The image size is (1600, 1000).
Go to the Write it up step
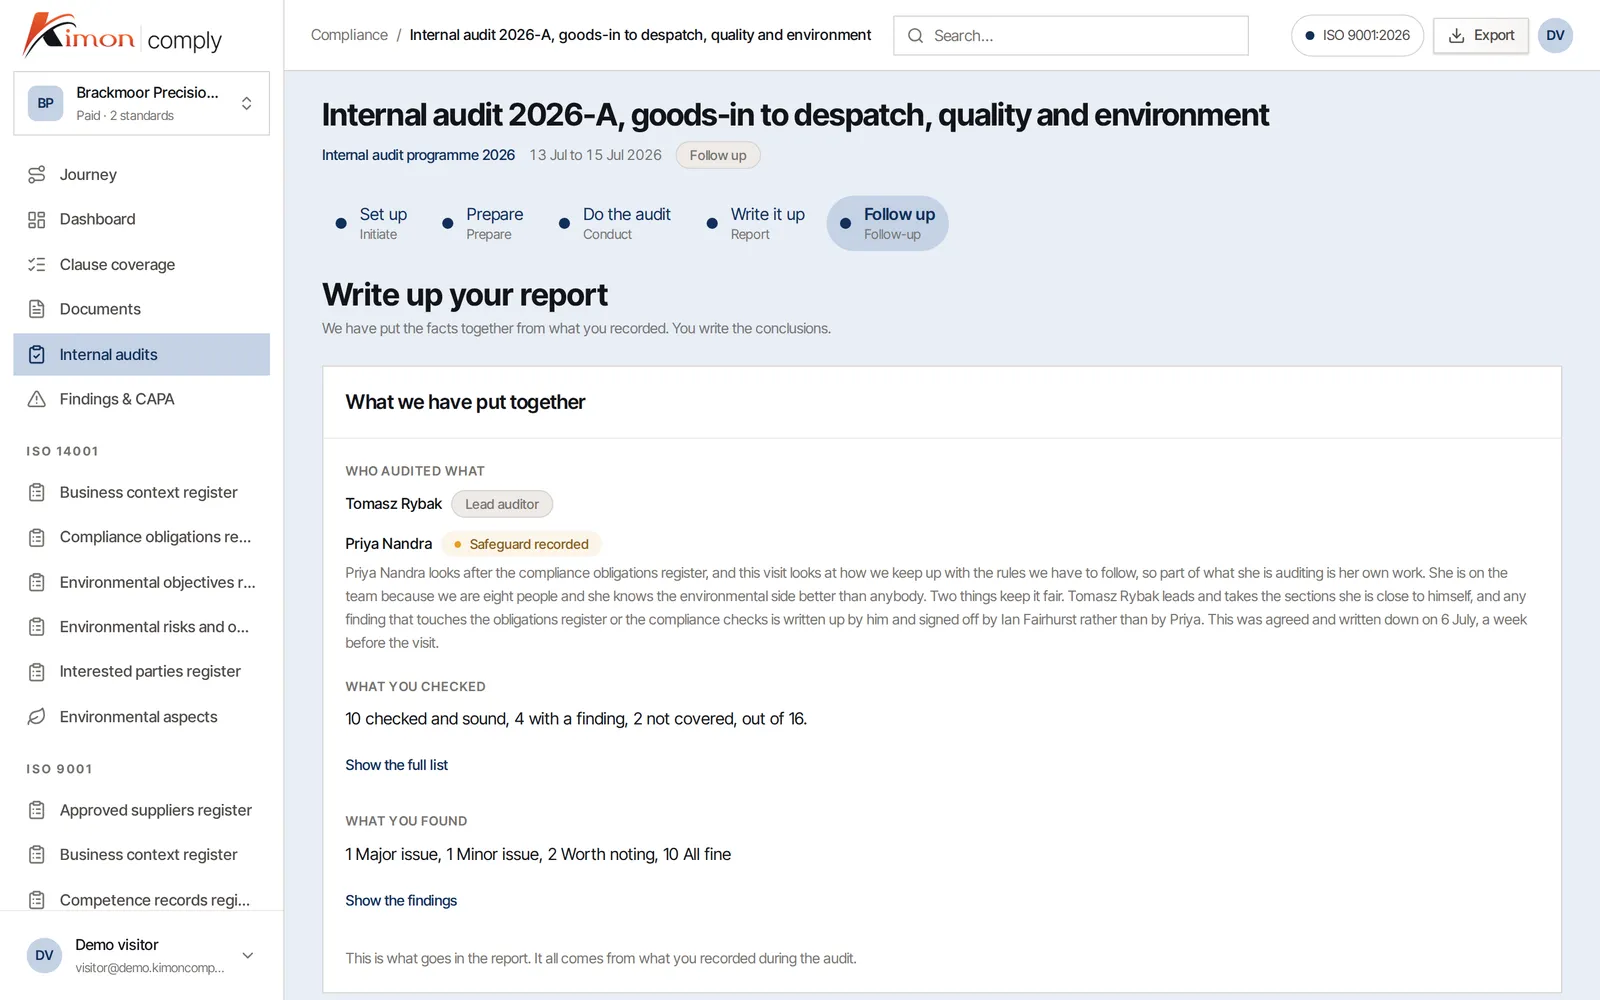[x=756, y=223]
